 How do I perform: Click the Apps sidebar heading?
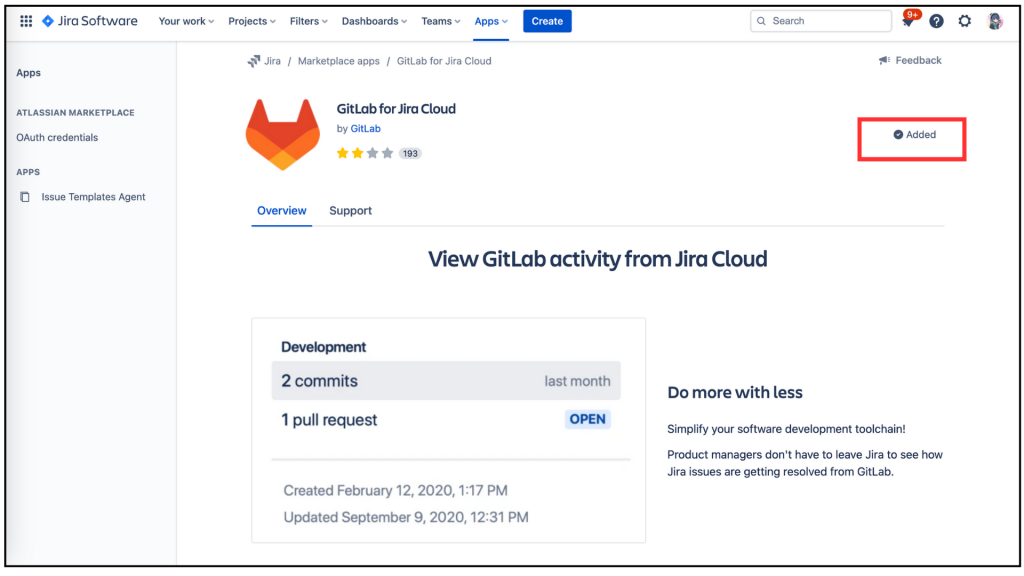click(28, 72)
